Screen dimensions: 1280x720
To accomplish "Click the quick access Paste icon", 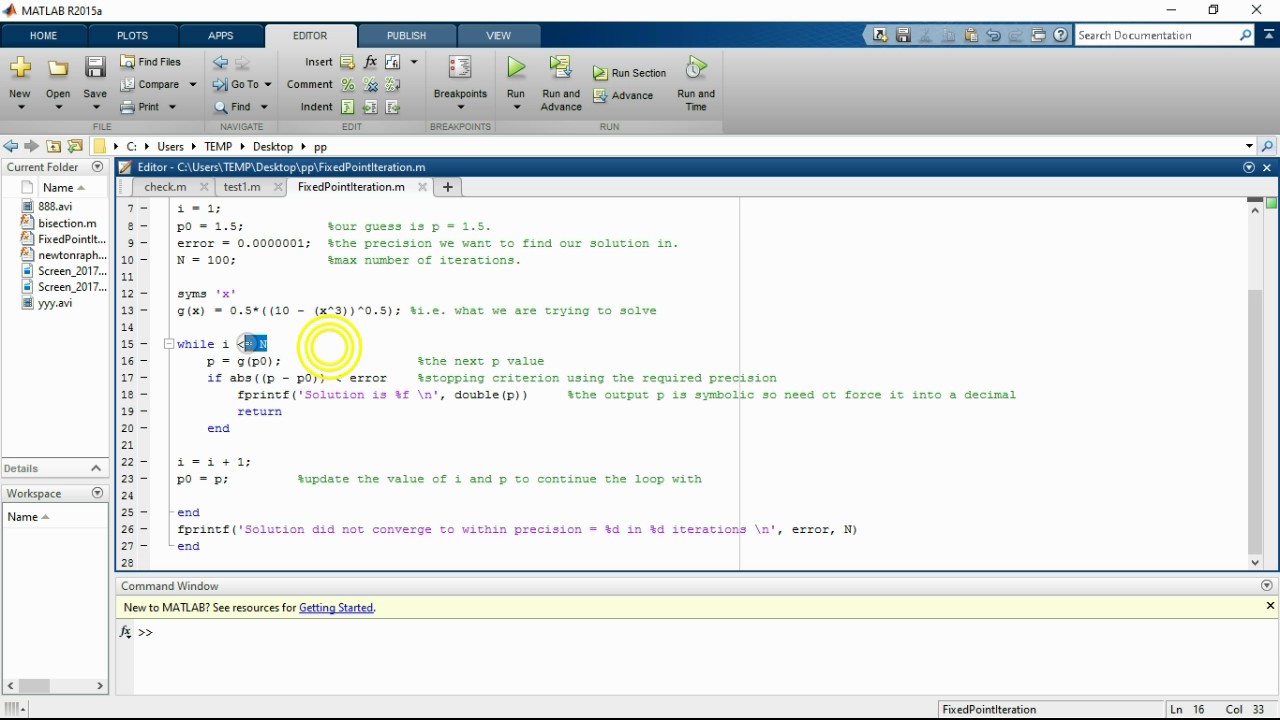I will [971, 35].
